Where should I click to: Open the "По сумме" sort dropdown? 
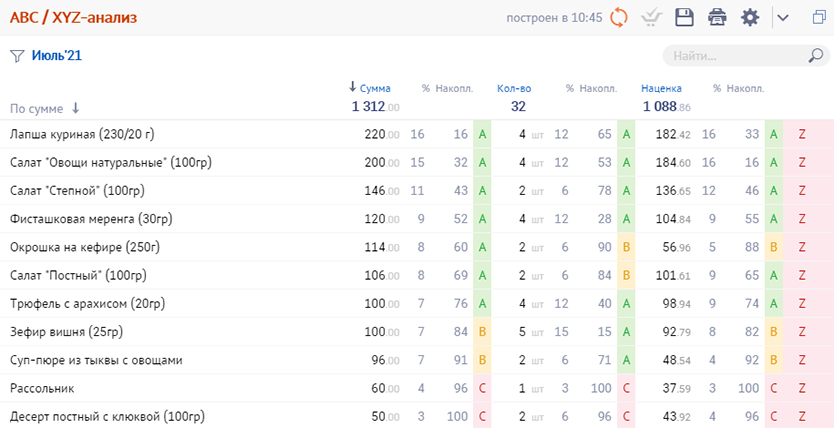click(44, 108)
